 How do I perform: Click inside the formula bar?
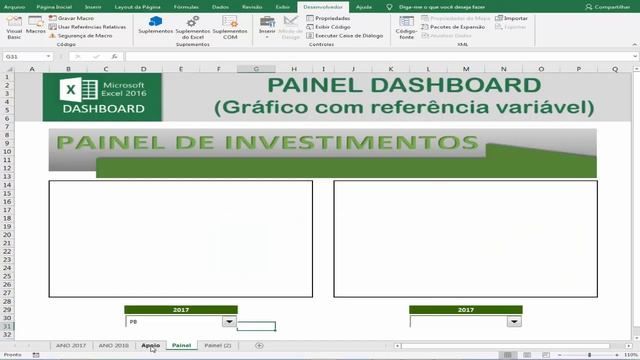[x=378, y=56]
